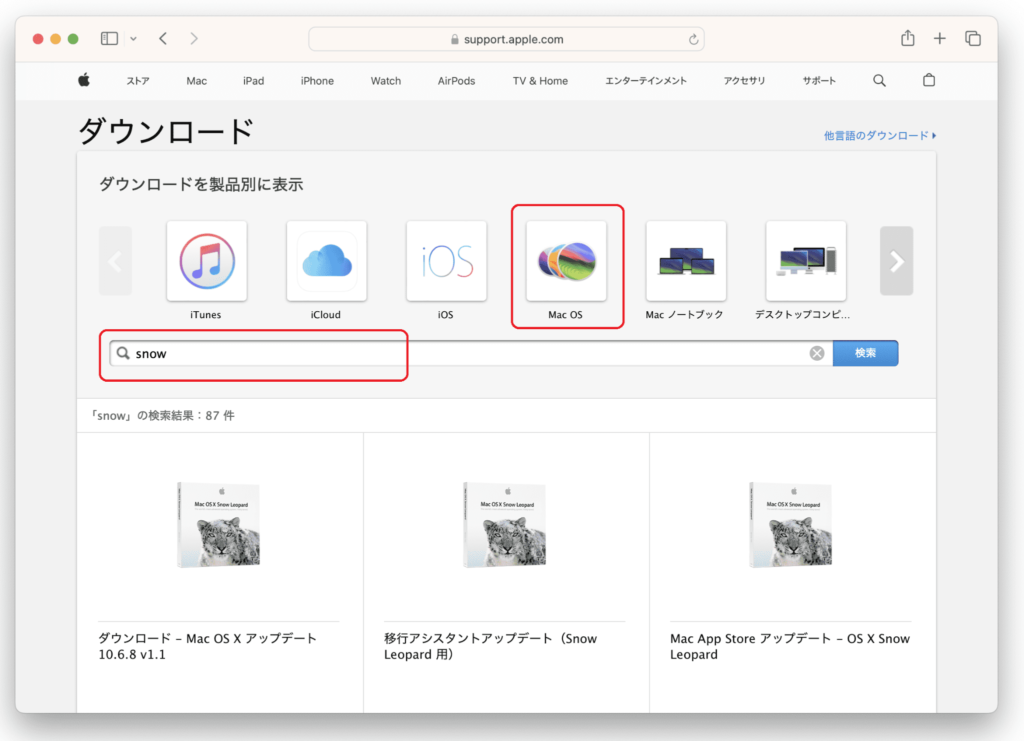Click the ダウンロード page title
Viewport: 1024px width, 741px height.
(166, 131)
